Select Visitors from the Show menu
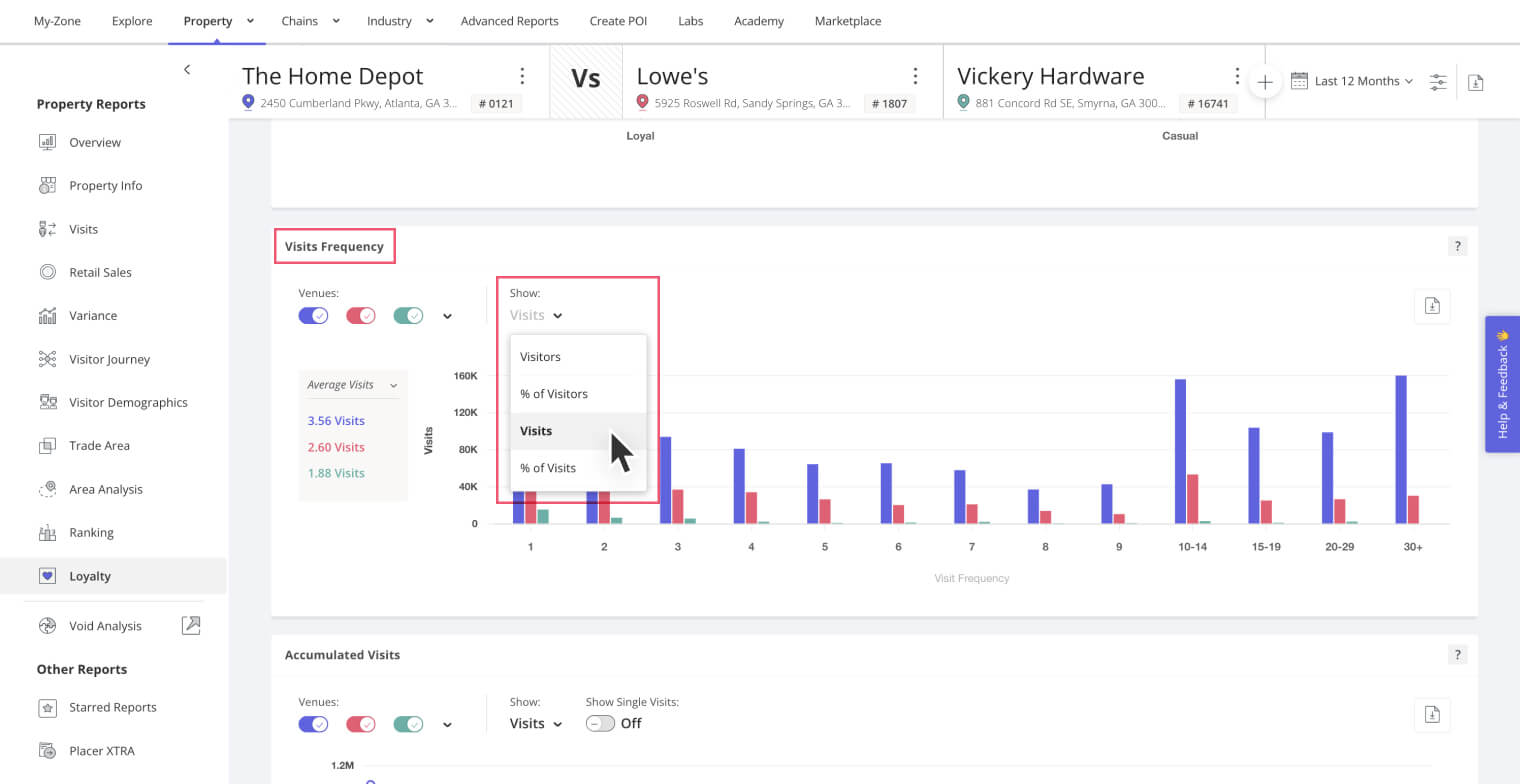 click(x=579, y=357)
